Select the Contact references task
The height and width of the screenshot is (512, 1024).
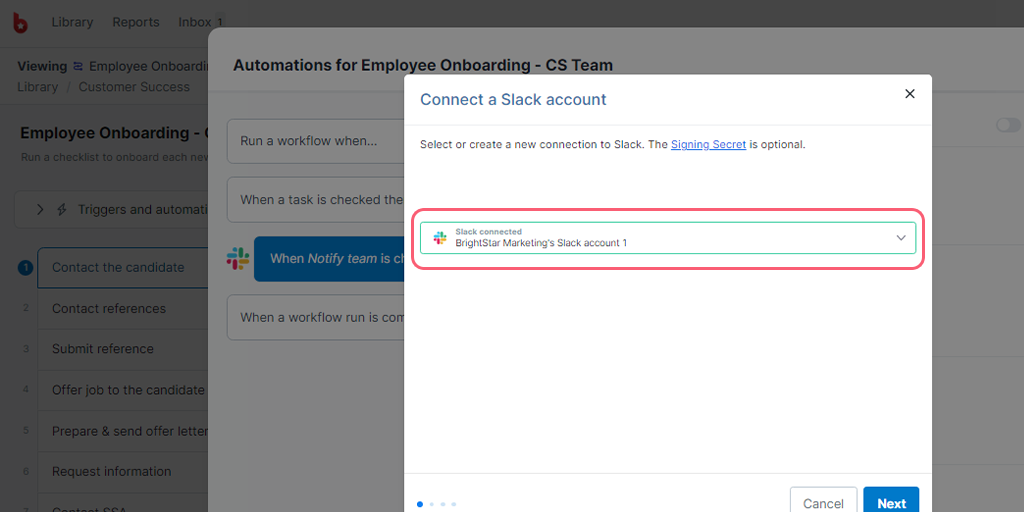point(123,308)
